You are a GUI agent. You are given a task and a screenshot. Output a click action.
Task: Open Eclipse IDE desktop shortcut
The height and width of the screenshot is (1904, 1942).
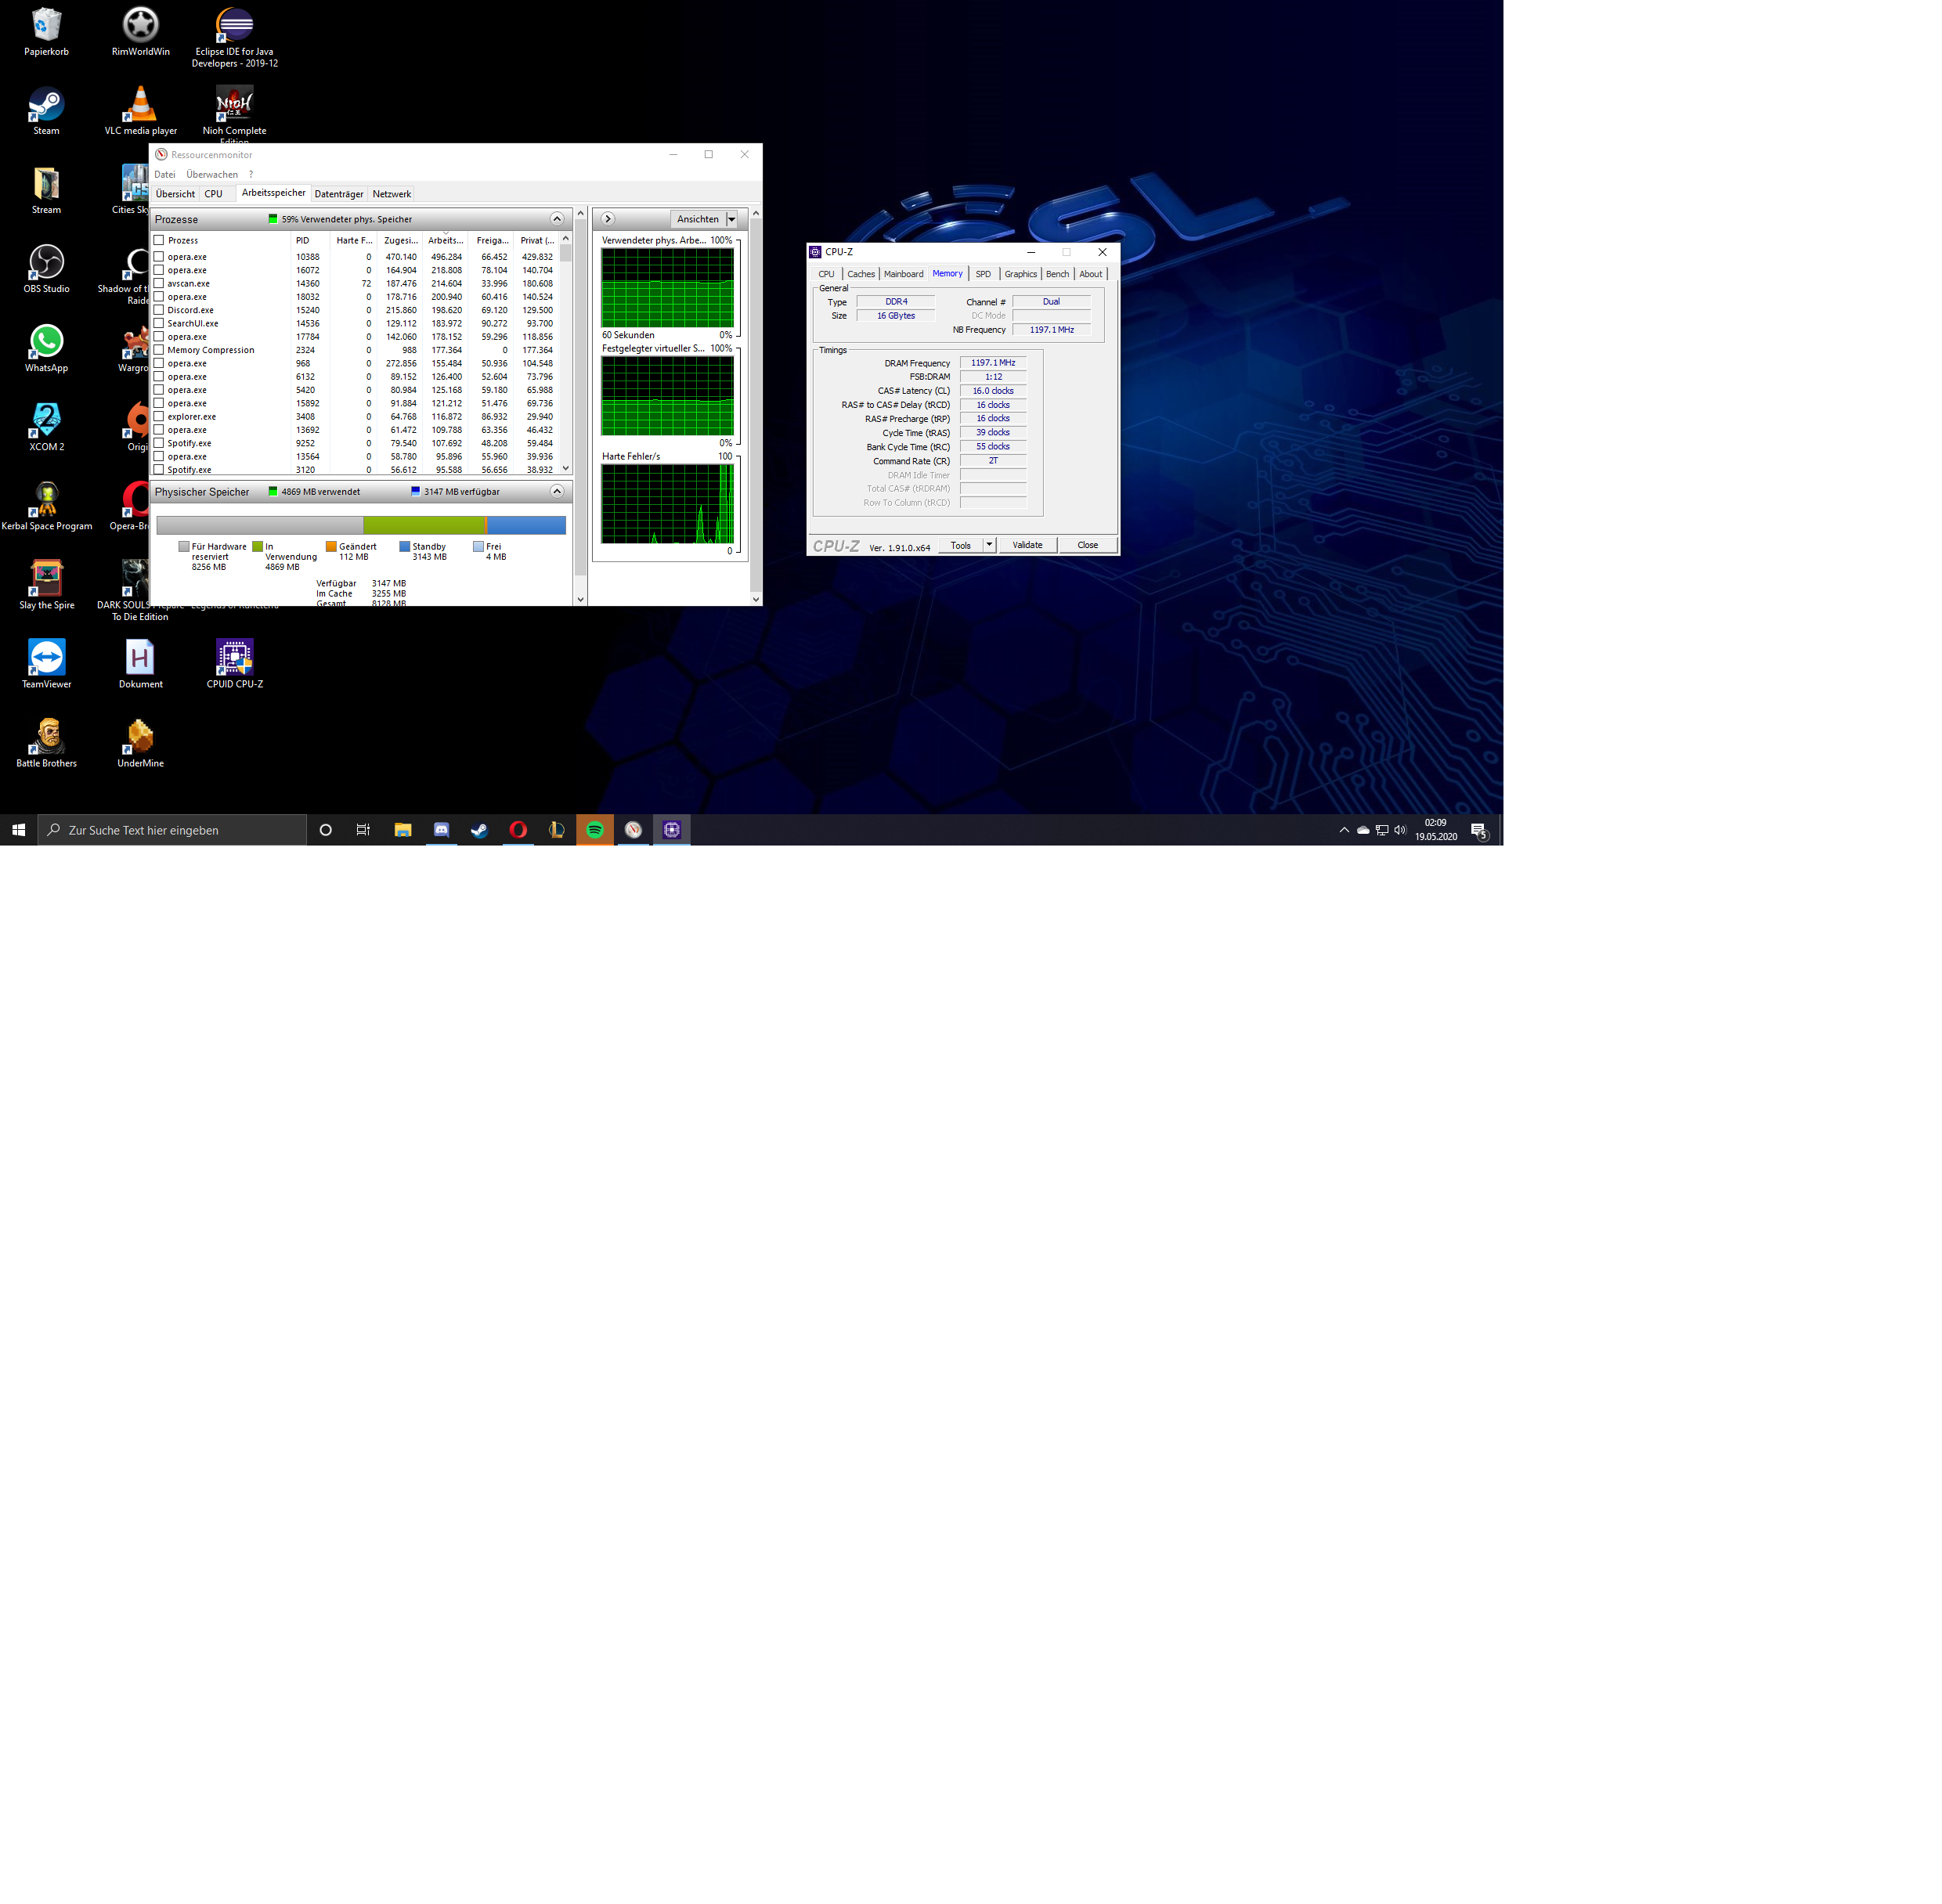(234, 26)
